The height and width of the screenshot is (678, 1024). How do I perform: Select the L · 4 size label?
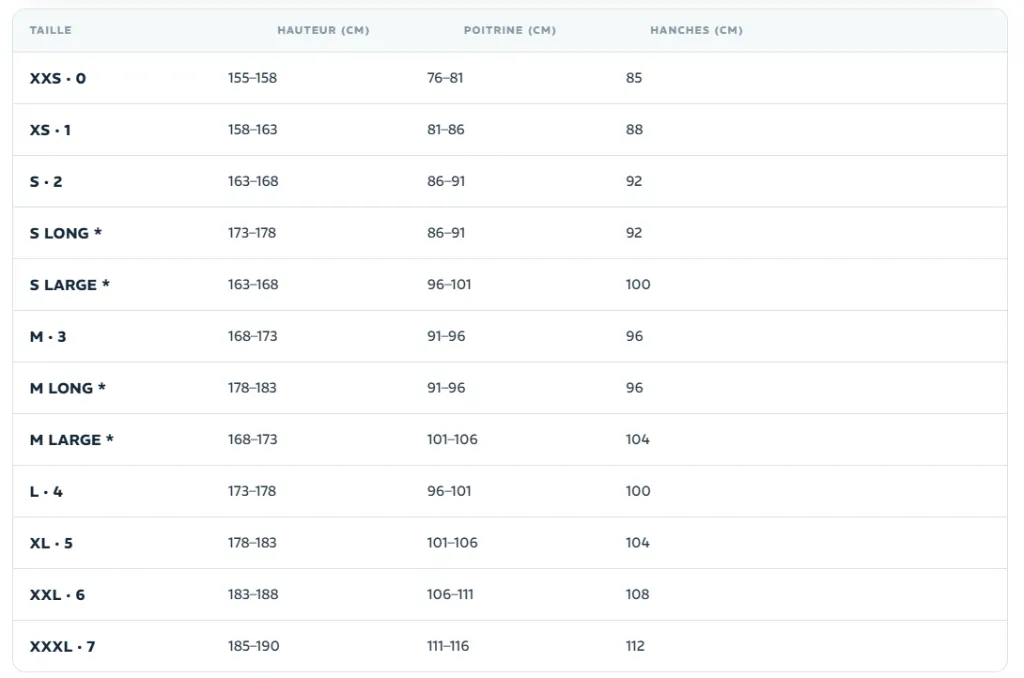46,491
